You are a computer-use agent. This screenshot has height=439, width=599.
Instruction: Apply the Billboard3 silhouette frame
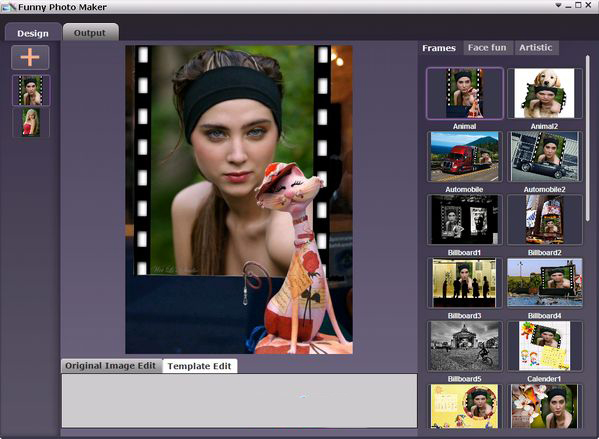point(465,283)
